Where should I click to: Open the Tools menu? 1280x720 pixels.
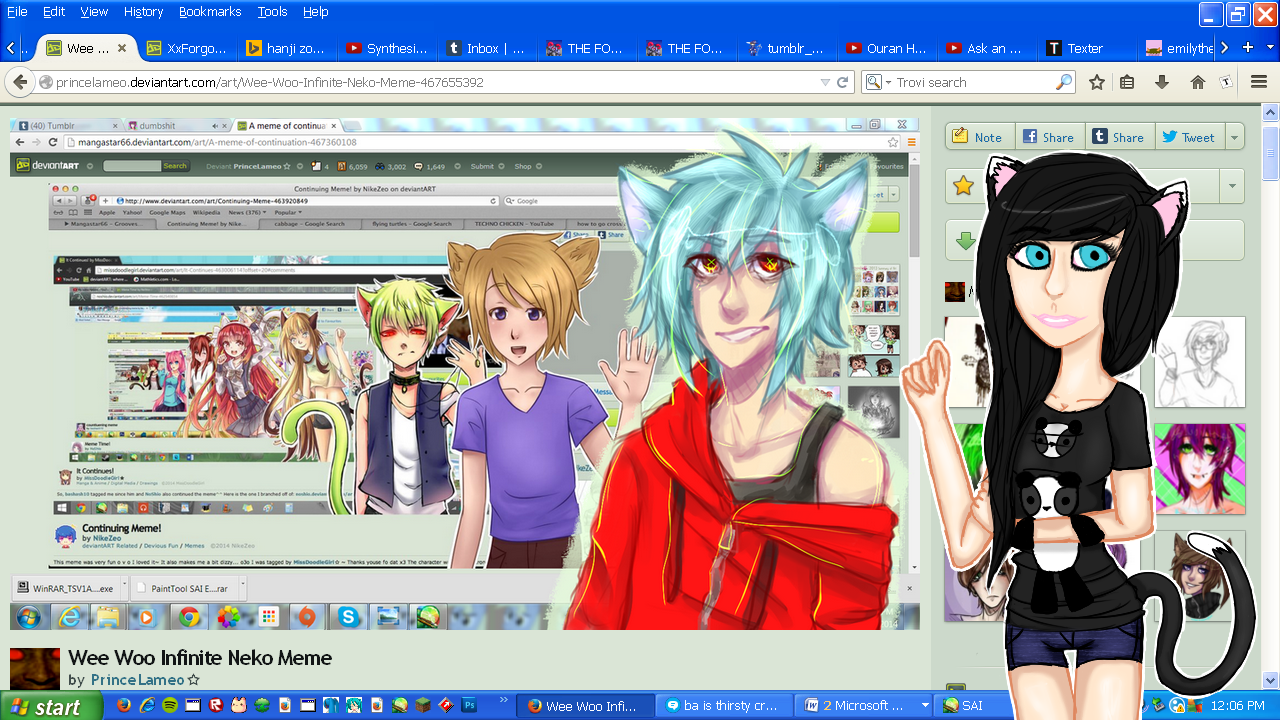point(272,12)
